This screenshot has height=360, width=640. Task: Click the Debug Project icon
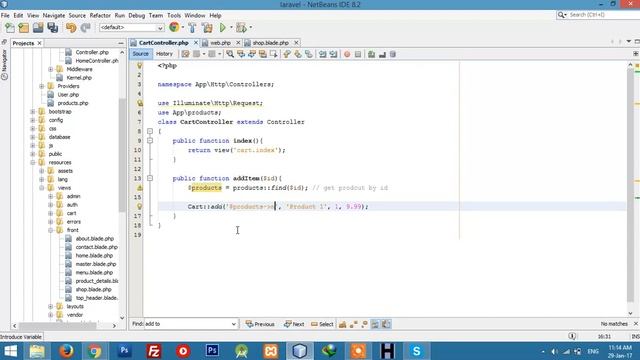(241, 28)
